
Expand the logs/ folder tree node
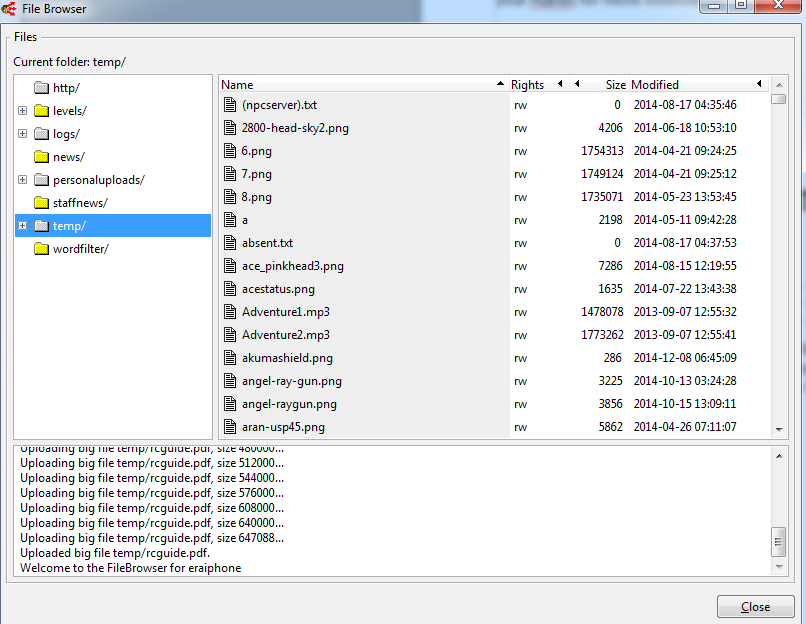tap(22, 134)
